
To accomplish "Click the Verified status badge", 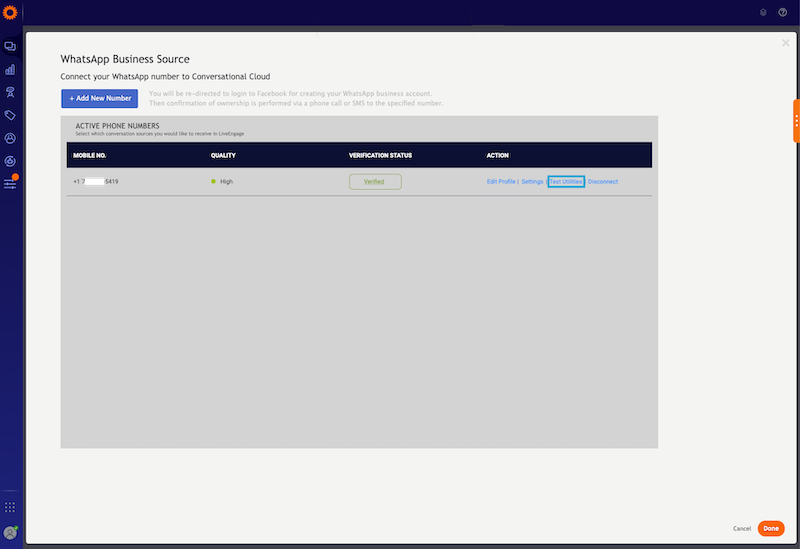I will [x=375, y=182].
